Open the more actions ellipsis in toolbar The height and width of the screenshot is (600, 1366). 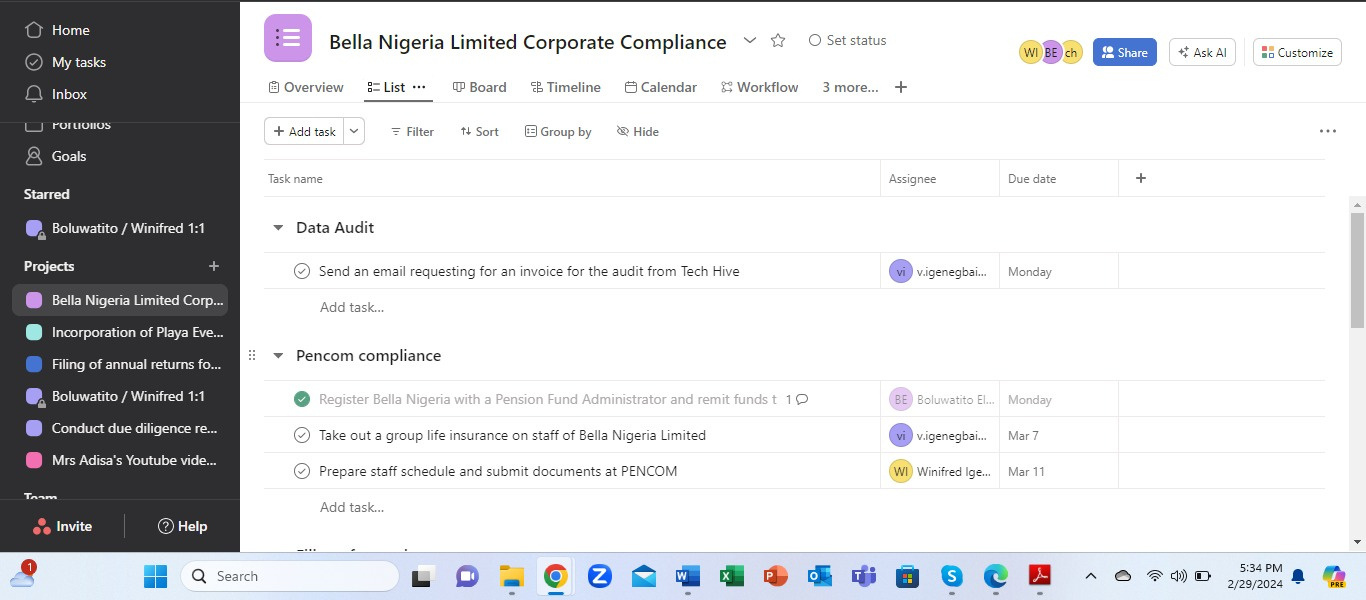pyautogui.click(x=1328, y=131)
